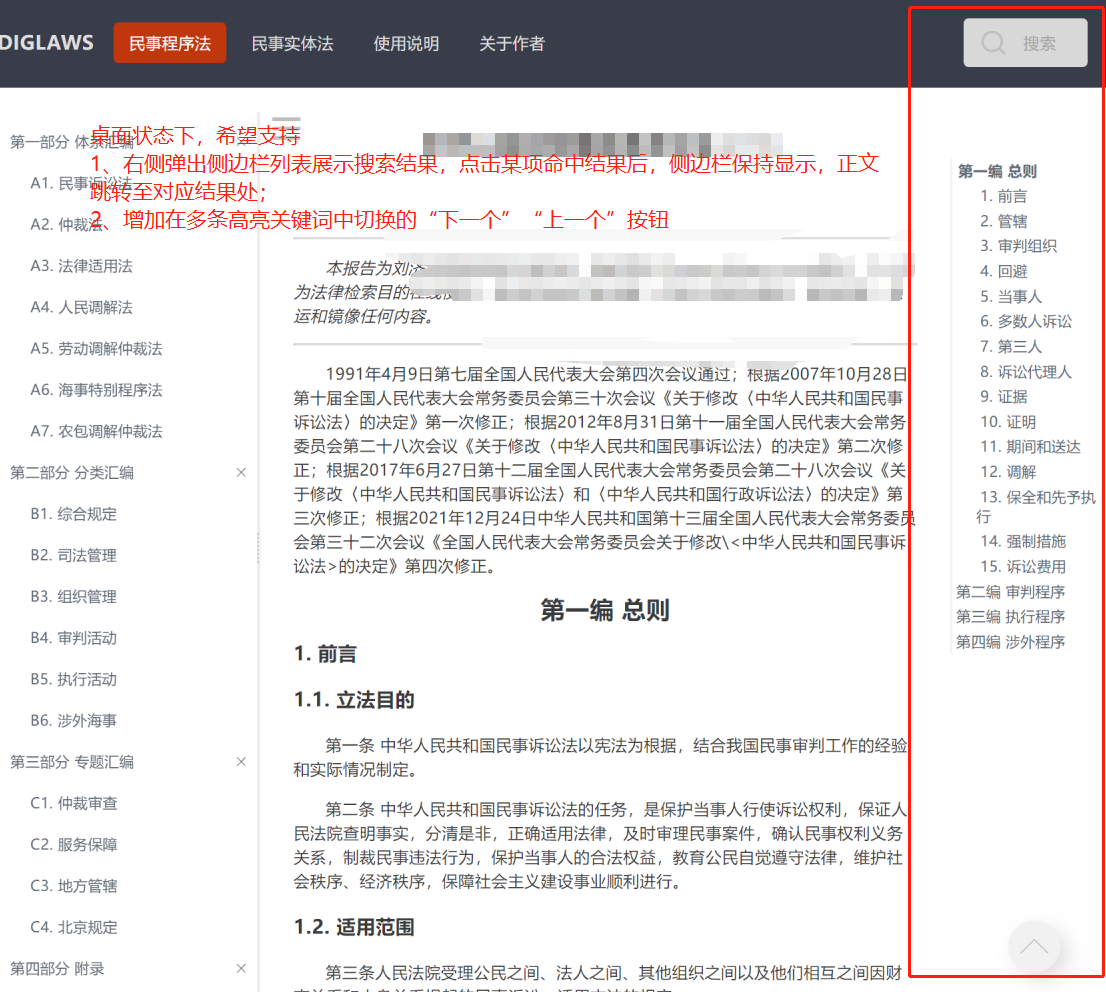The width and height of the screenshot is (1106, 992).
Task: Collapse the 第二部分 分类汇编 section
Action: click(x=241, y=472)
